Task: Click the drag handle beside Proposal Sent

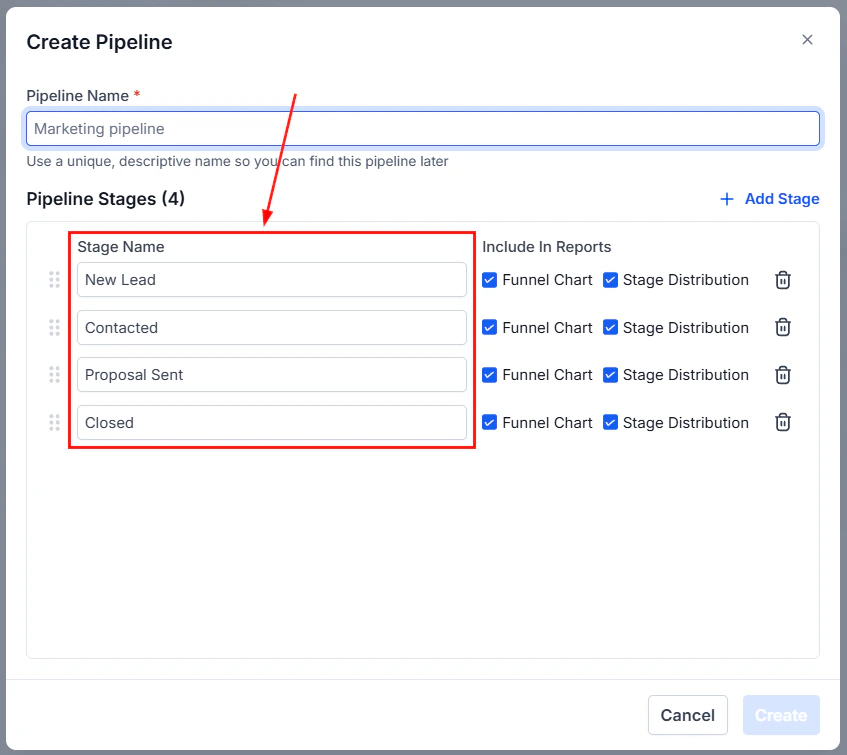Action: click(55, 375)
